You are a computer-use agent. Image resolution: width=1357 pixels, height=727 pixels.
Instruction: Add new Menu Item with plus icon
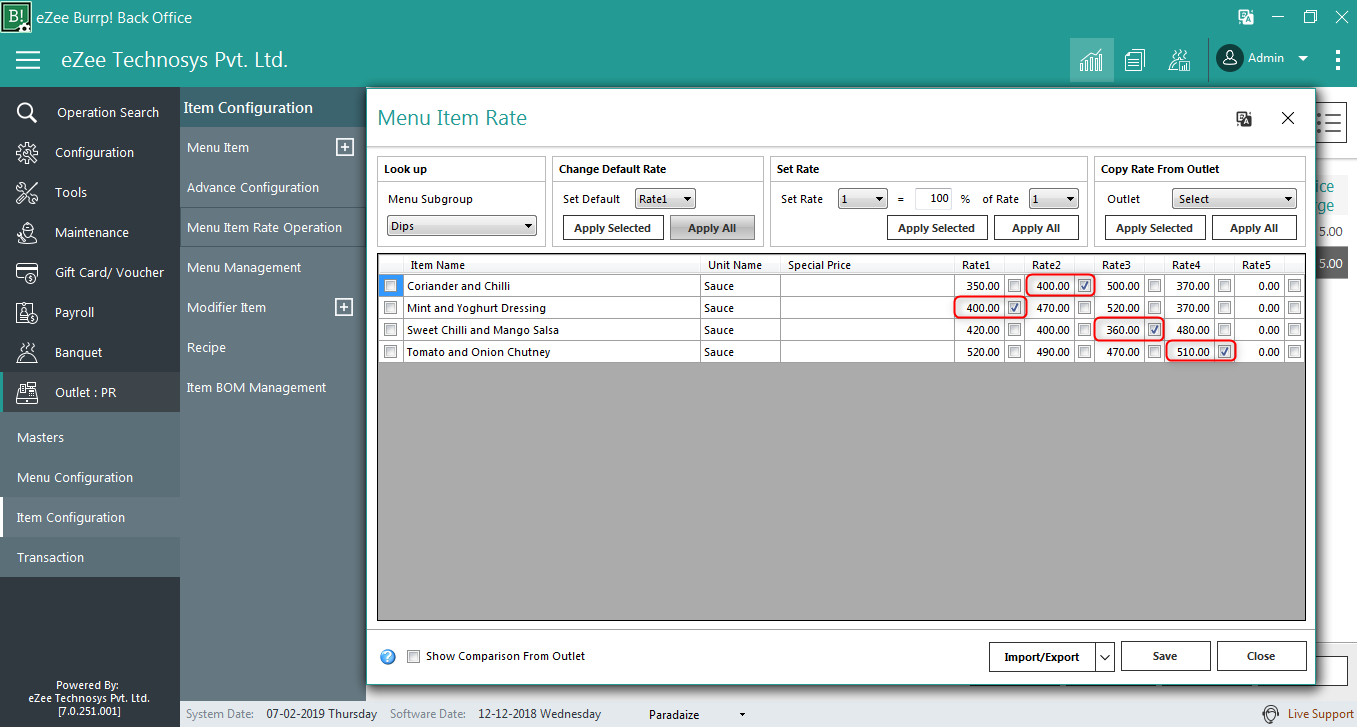click(344, 147)
